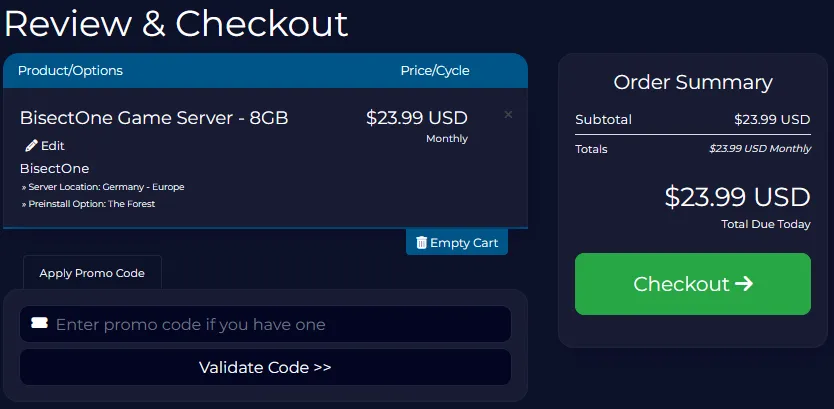This screenshot has height=409, width=834.
Task: Proceed with the green Checkout button
Action: [692, 284]
